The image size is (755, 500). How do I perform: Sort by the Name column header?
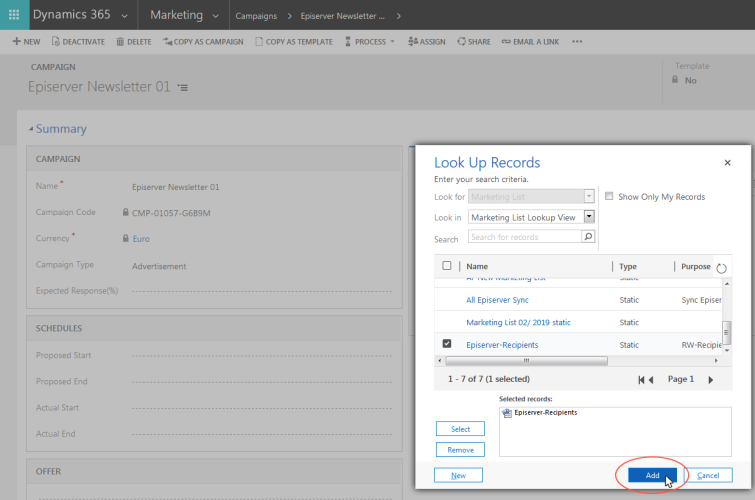(477, 266)
